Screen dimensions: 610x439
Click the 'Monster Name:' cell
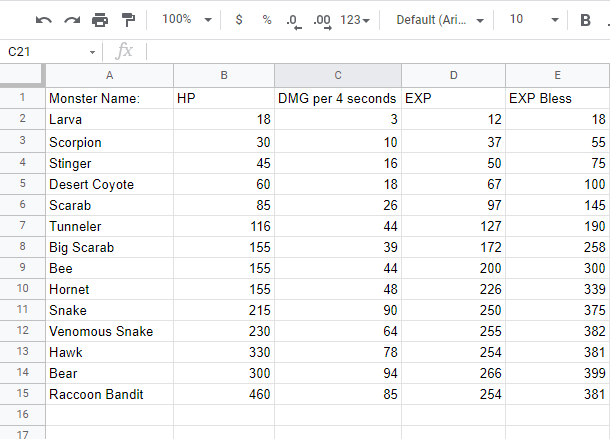tap(110, 98)
